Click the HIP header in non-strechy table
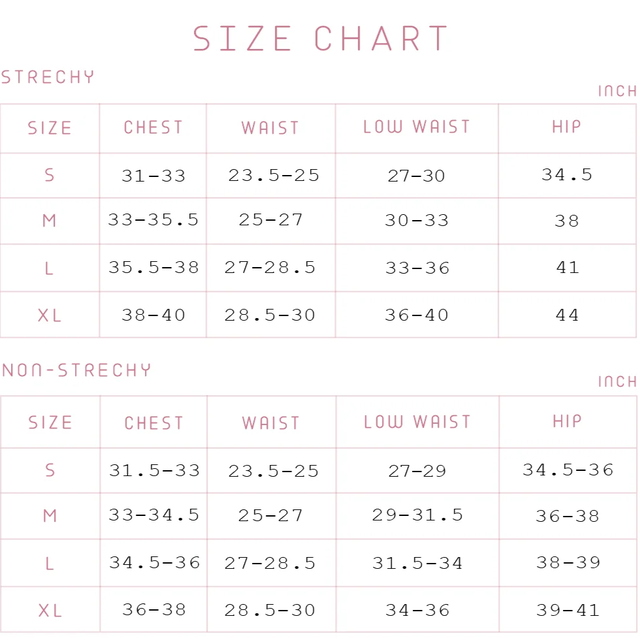This screenshot has height=640, width=640. point(567,421)
